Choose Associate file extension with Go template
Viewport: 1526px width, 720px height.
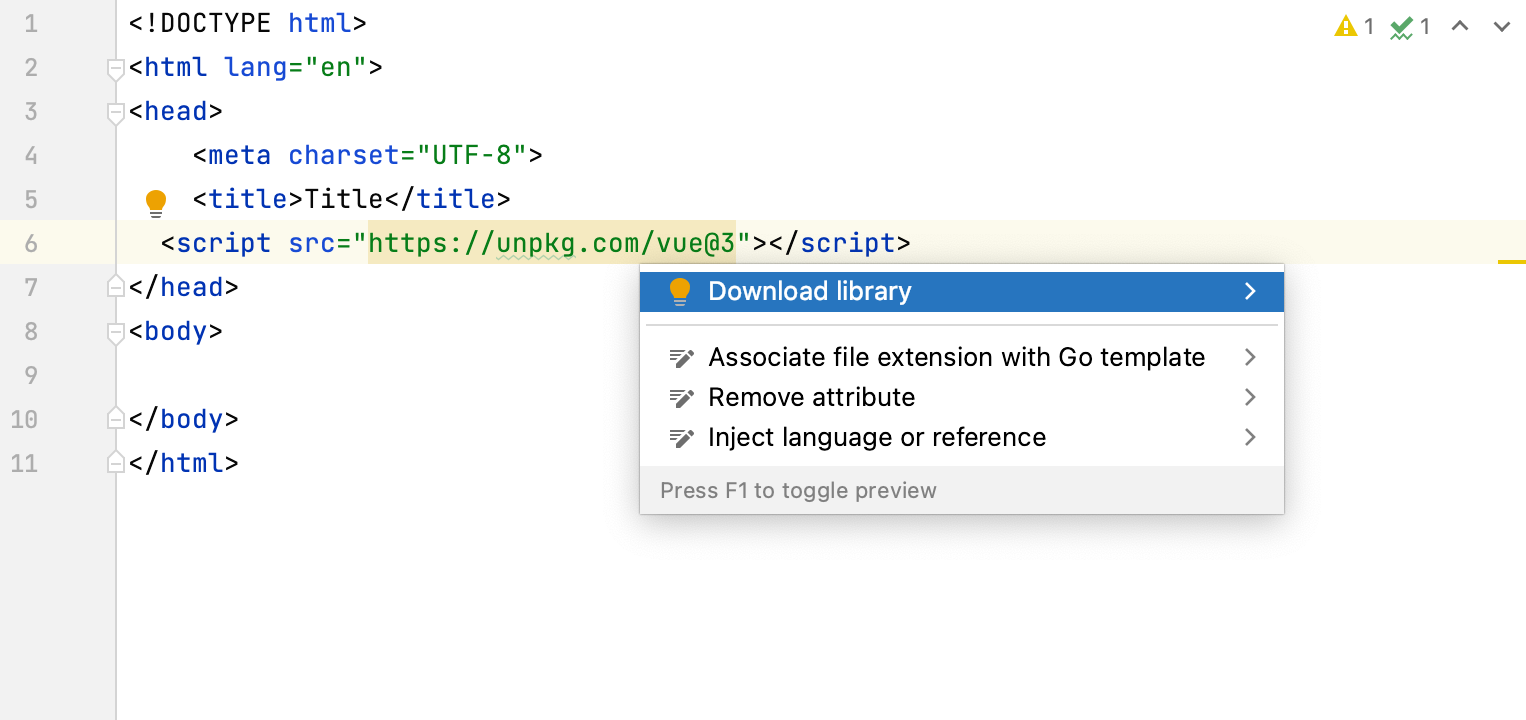point(955,357)
